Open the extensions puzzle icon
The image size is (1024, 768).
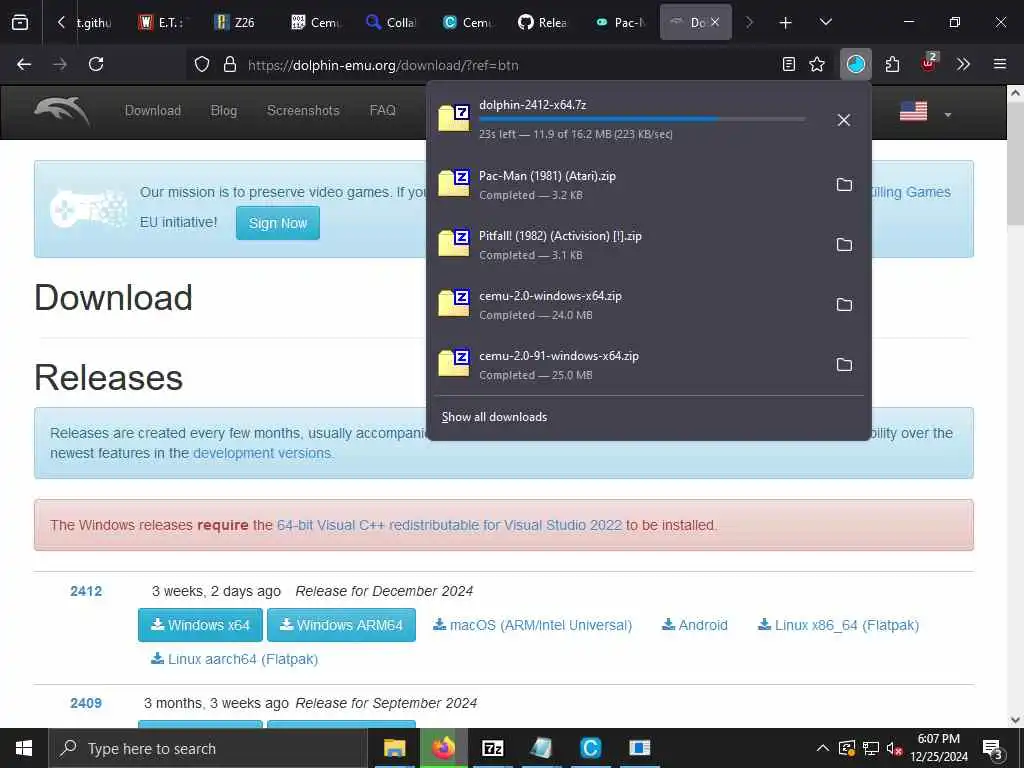tap(892, 64)
